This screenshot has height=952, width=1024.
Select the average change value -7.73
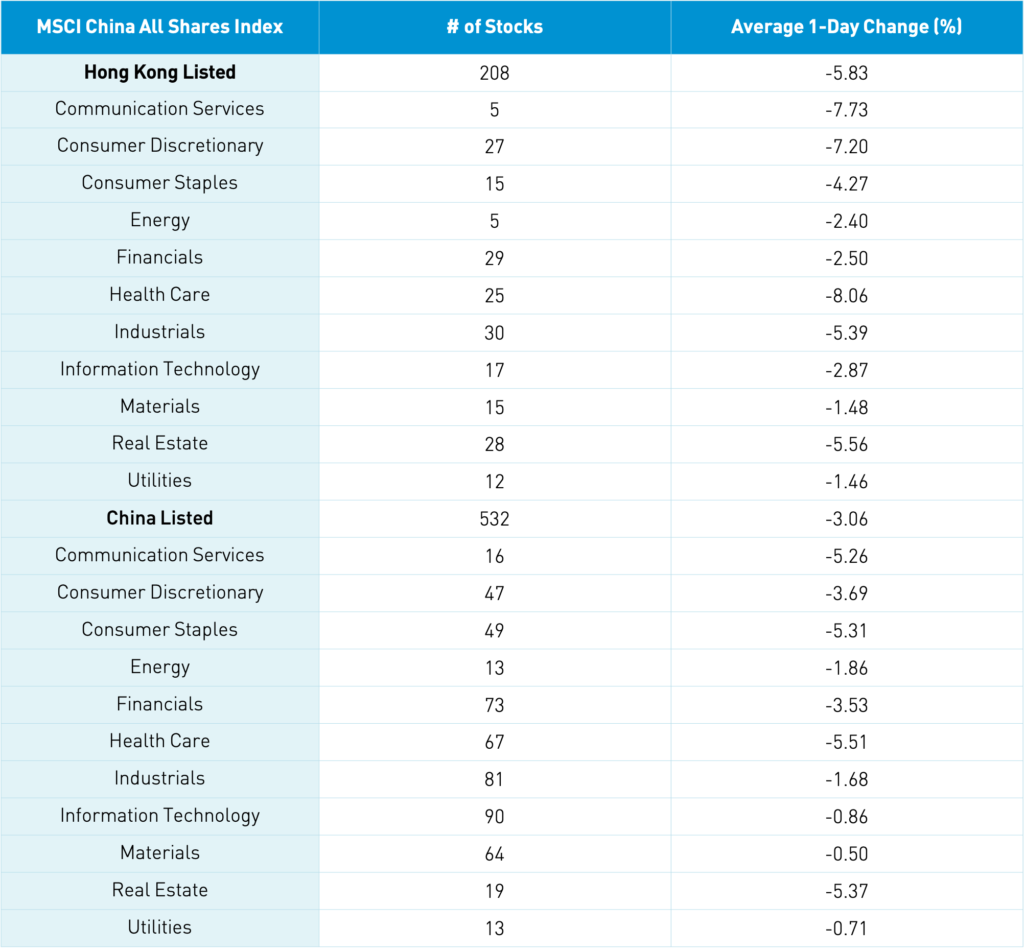click(x=846, y=110)
